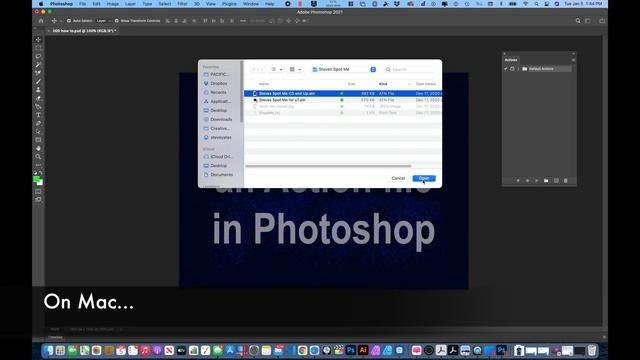
Task: Open the Filter menu
Action: (x=182, y=4)
